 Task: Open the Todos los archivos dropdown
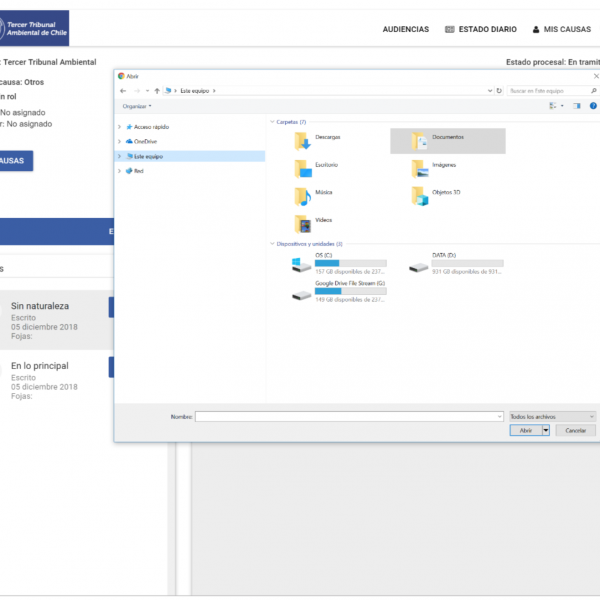pyautogui.click(x=552, y=416)
